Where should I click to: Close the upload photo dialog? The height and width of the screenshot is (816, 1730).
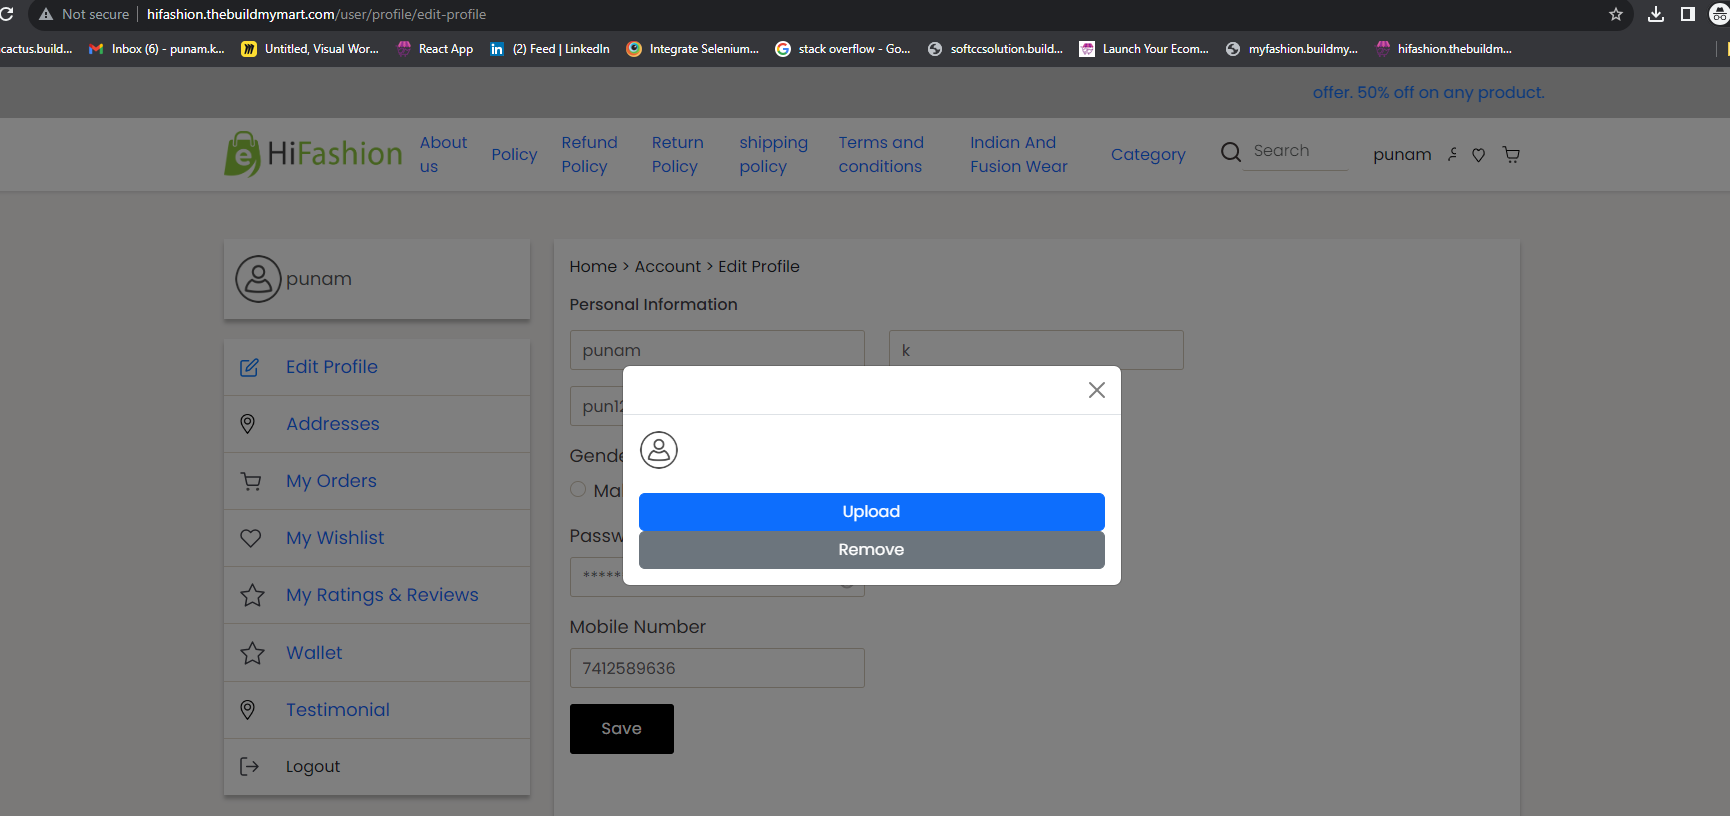[1097, 390]
